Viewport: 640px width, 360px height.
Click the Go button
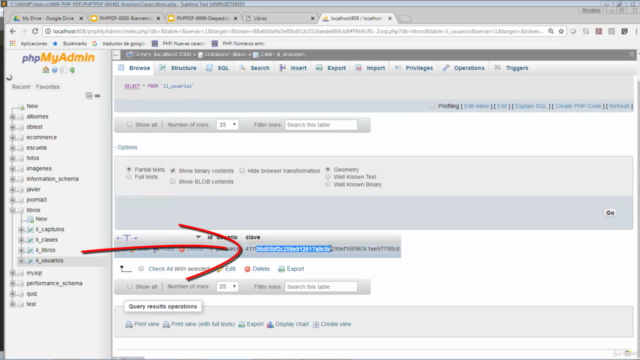click(x=610, y=213)
